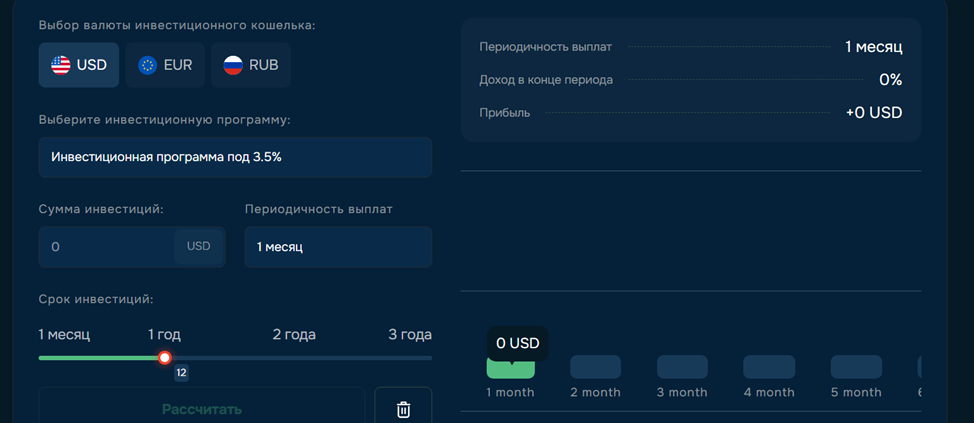Click the trash bin reset icon
Viewport: 974px width, 423px height.
coord(403,409)
